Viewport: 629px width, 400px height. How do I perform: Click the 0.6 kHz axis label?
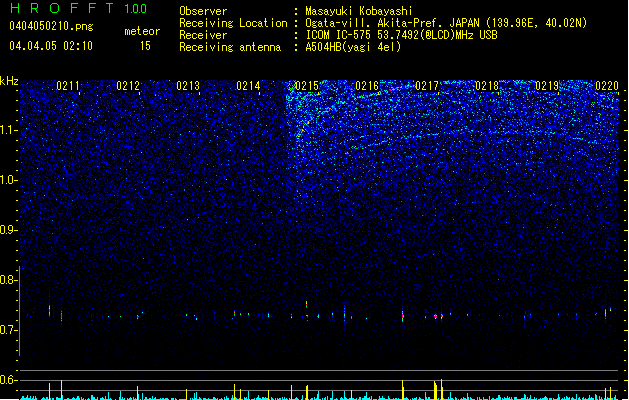click(9, 380)
